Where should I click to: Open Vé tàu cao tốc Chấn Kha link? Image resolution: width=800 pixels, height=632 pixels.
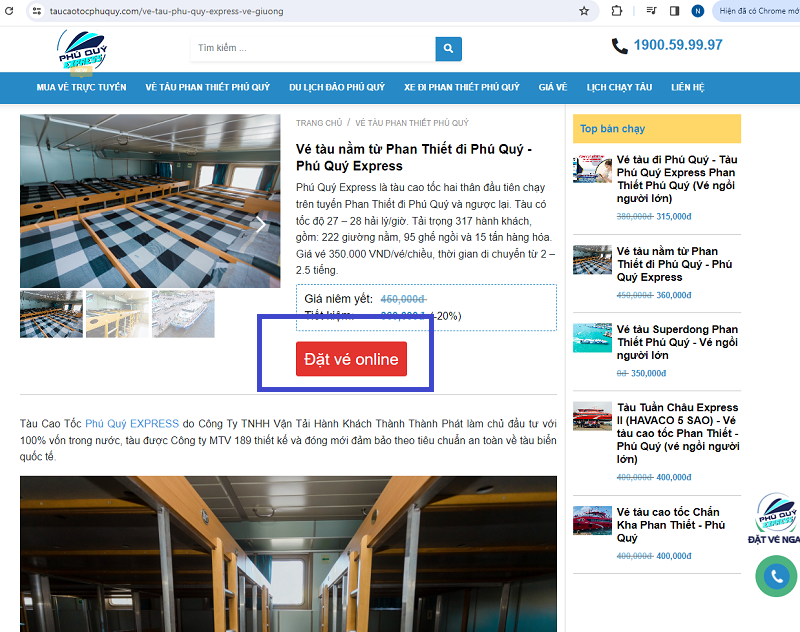[x=670, y=525]
